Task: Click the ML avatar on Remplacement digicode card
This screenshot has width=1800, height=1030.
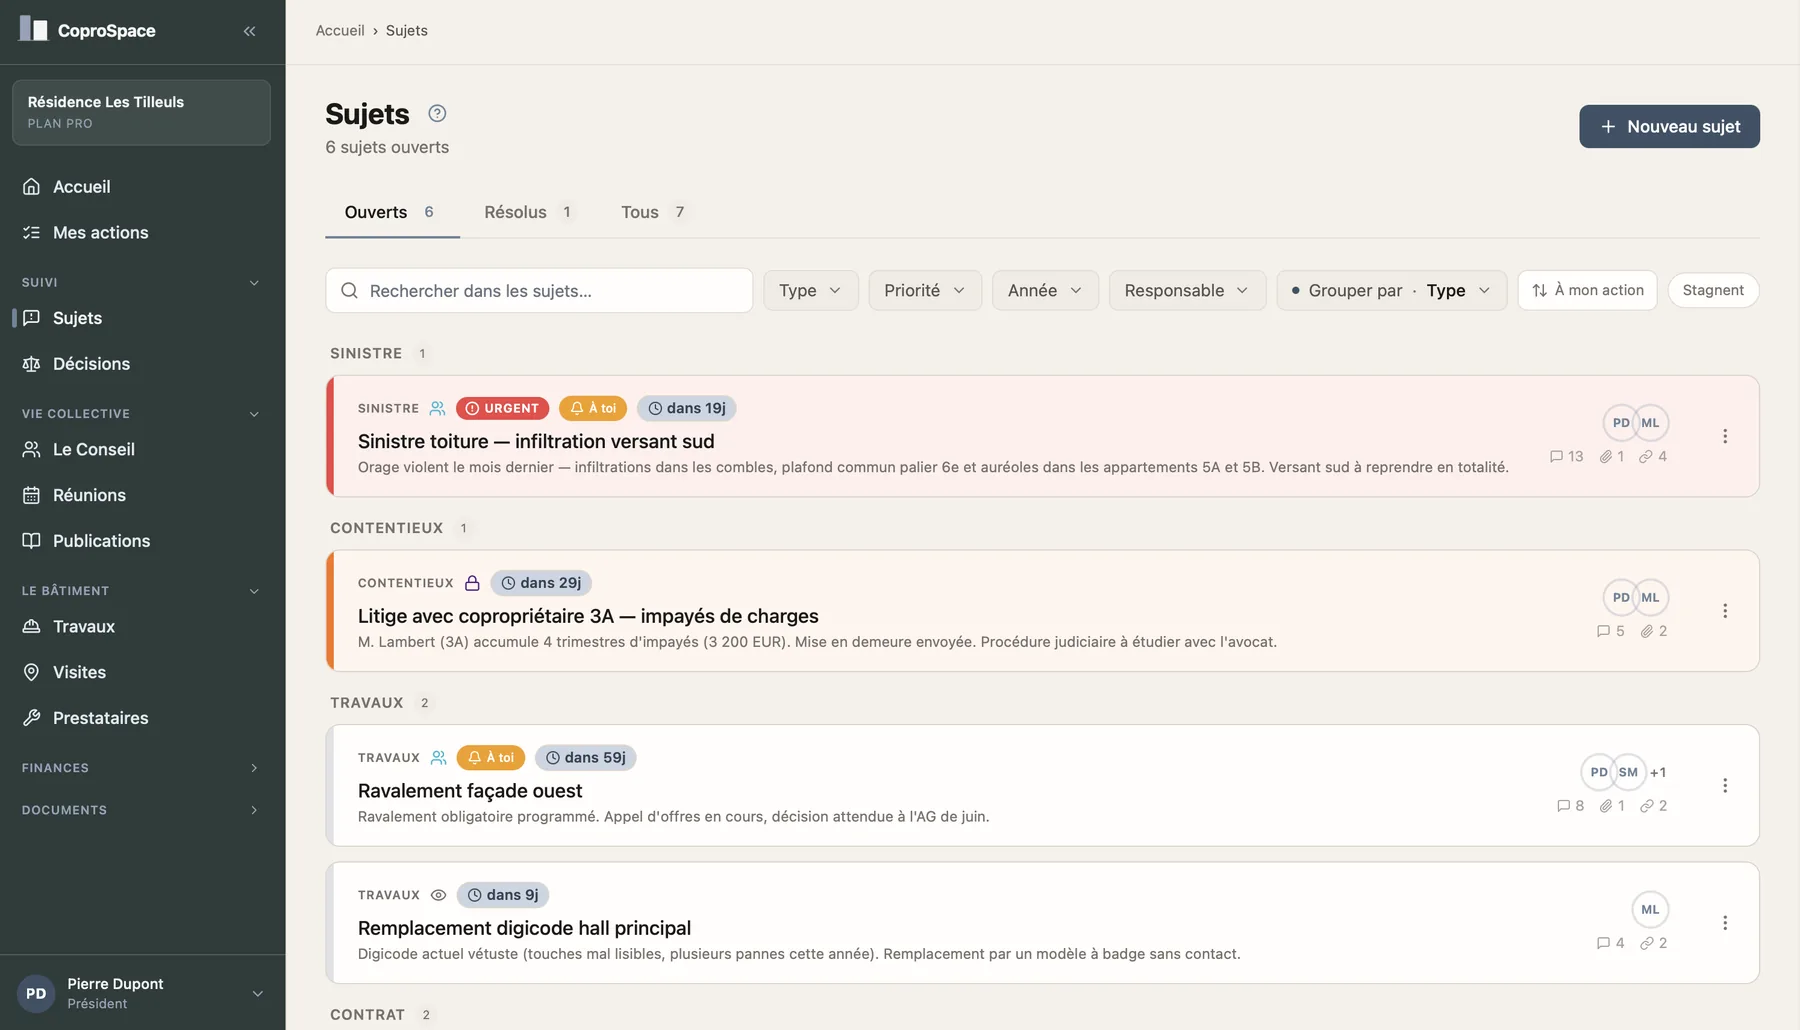Action: (1650, 909)
